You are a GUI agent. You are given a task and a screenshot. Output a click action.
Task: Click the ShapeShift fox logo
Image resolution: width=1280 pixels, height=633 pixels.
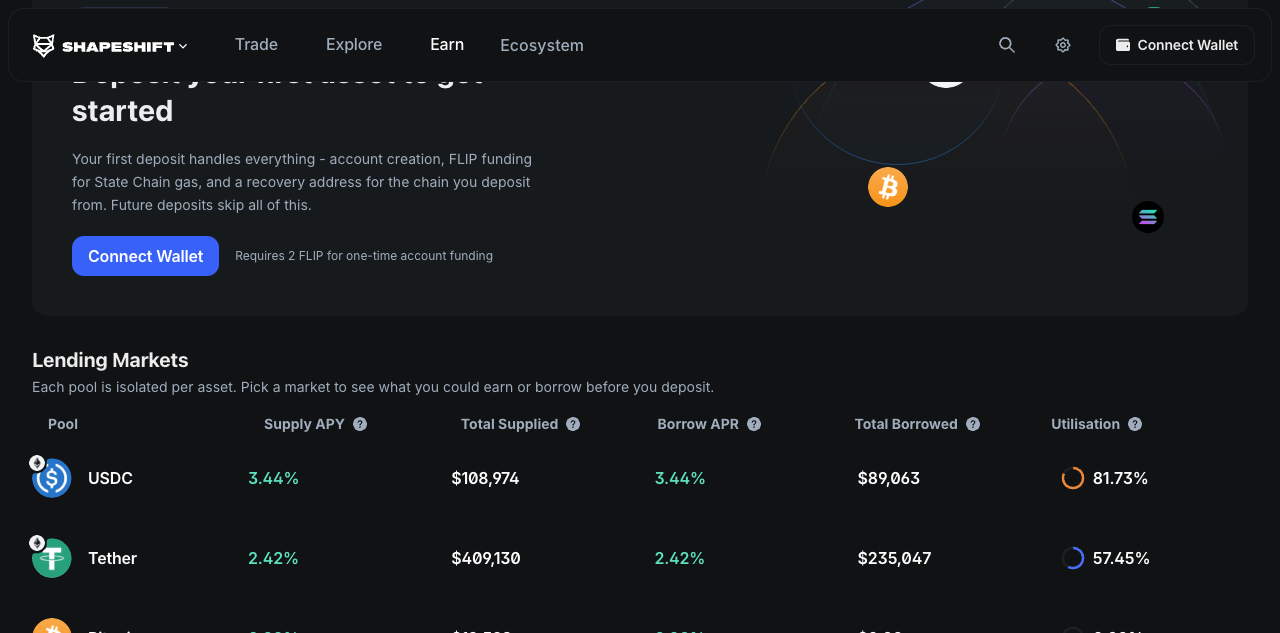coord(44,45)
